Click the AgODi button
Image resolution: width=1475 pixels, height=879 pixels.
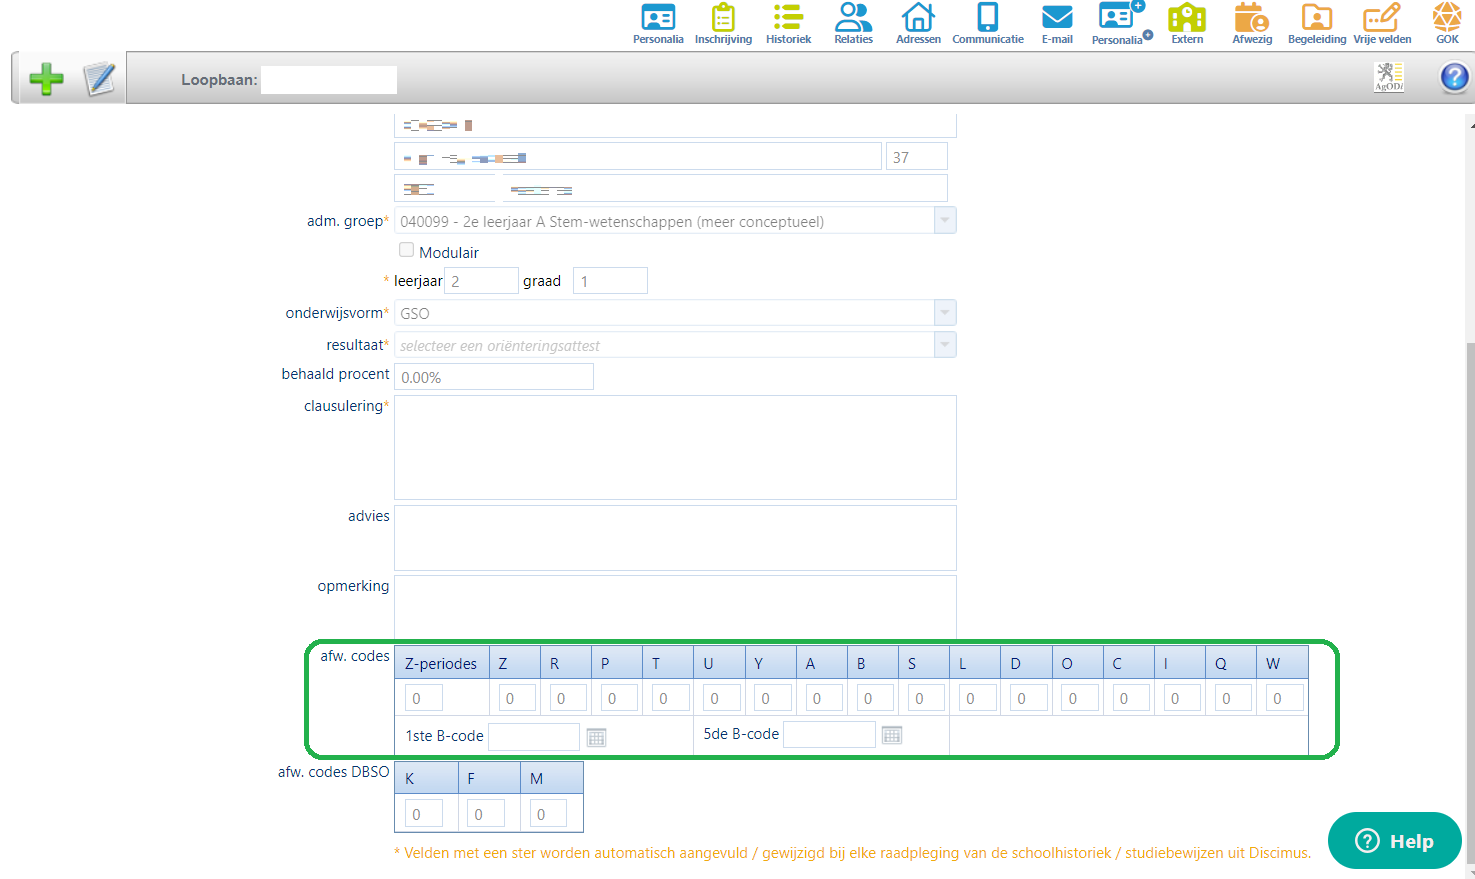coord(1389,76)
